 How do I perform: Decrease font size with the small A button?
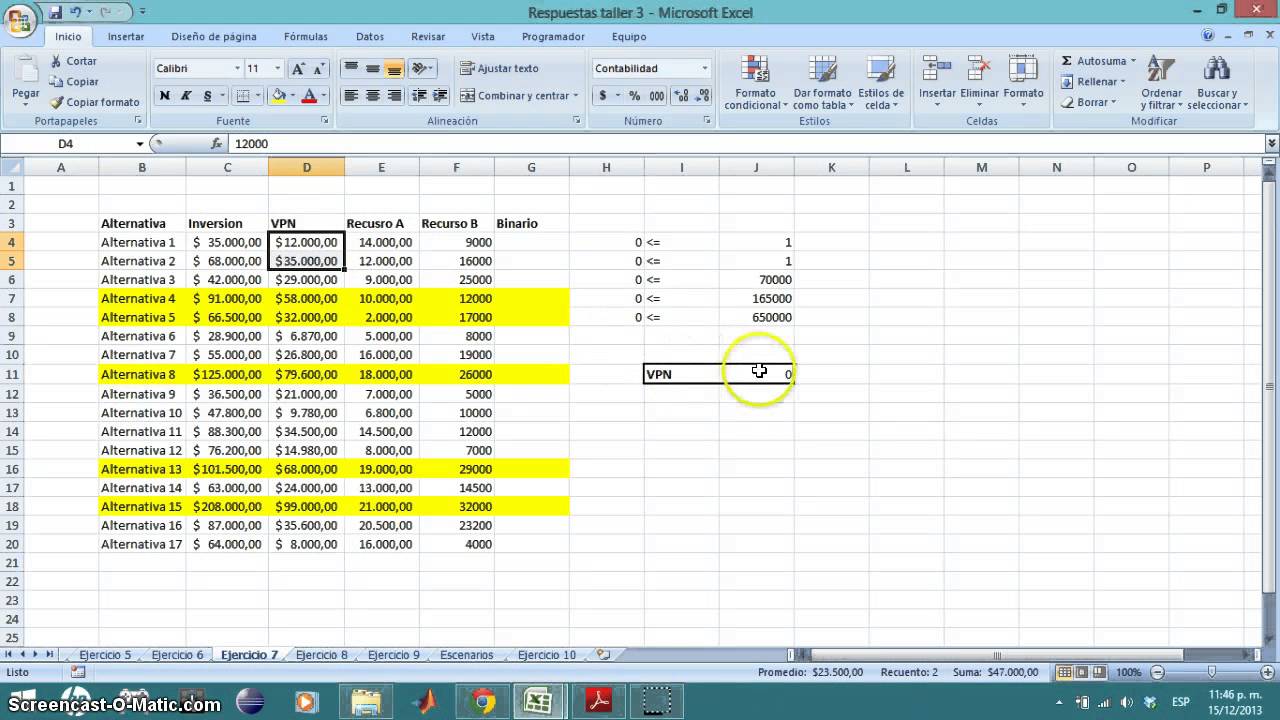pyautogui.click(x=320, y=68)
